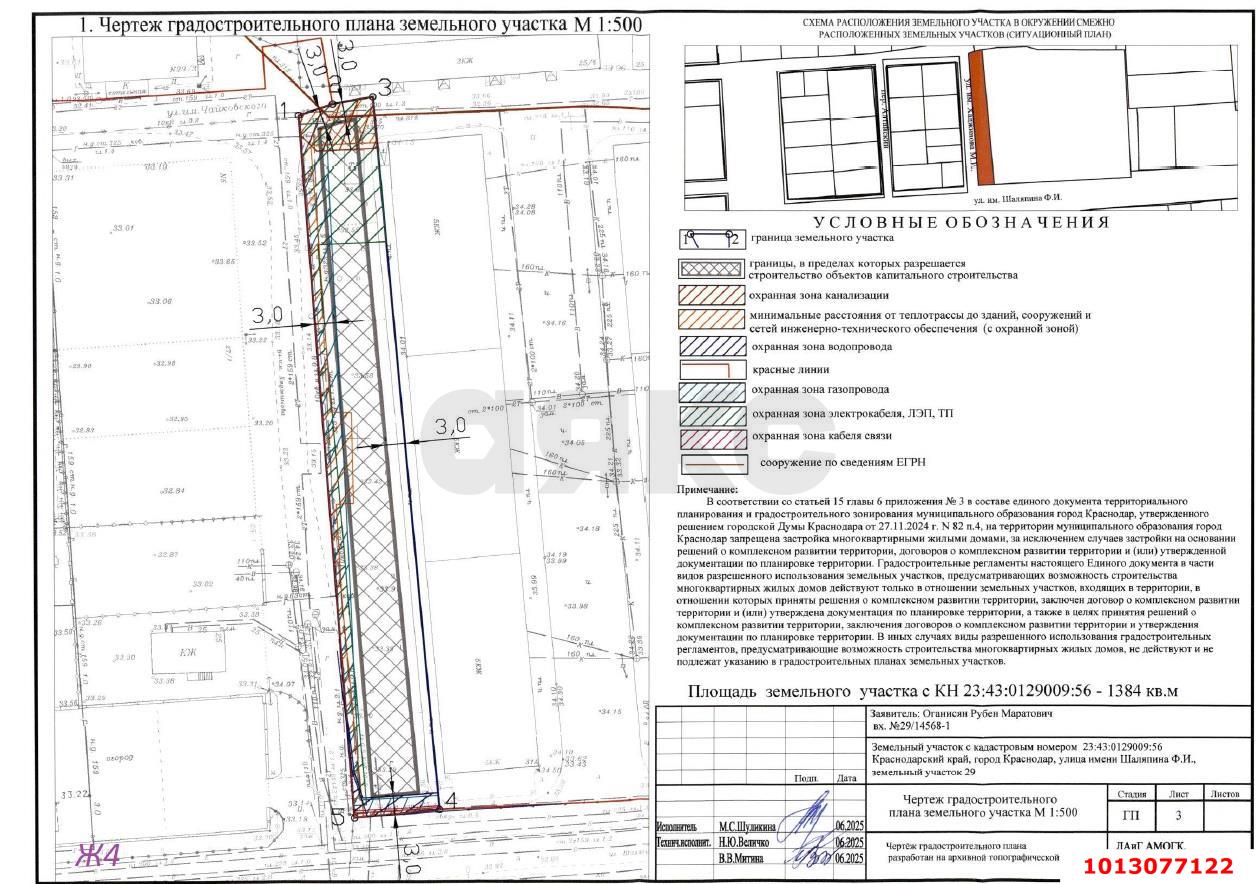Click the УСЛОВНЫЕ ОБОЗНАЧЕНИЯ legend heading

(x=961, y=222)
